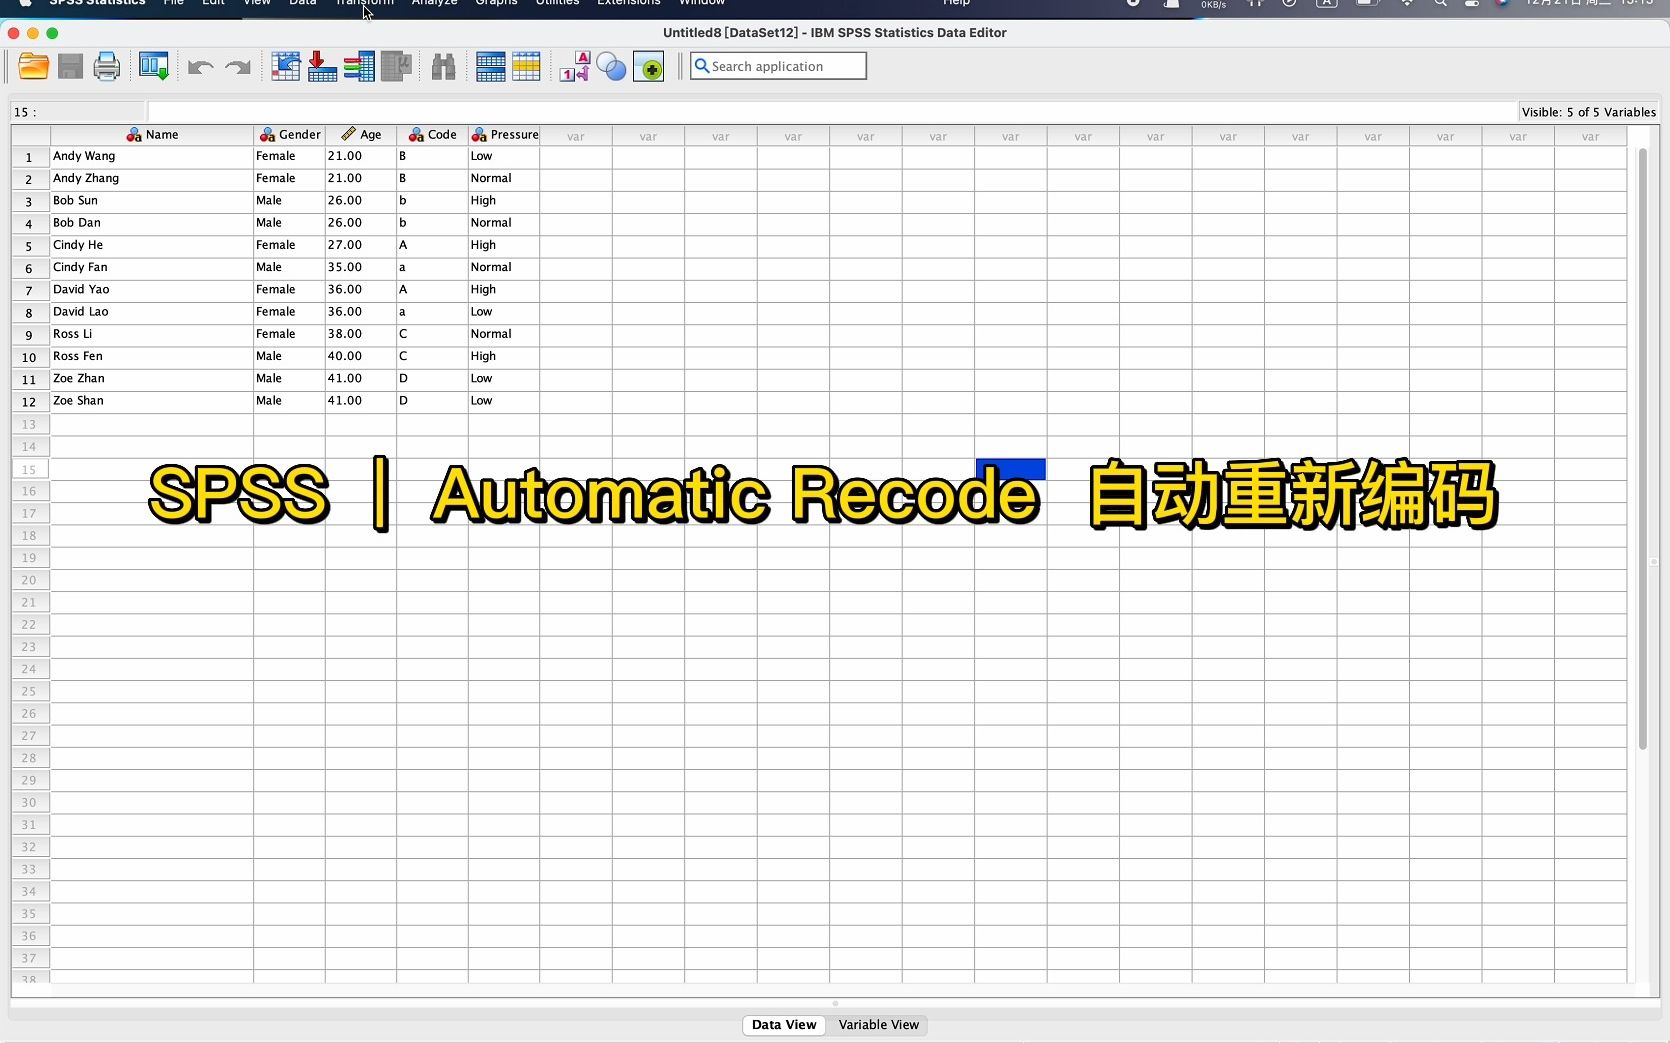Click the Redo arrow to re-enable redo
Viewport: 1670px width, 1043px height.
click(x=237, y=66)
